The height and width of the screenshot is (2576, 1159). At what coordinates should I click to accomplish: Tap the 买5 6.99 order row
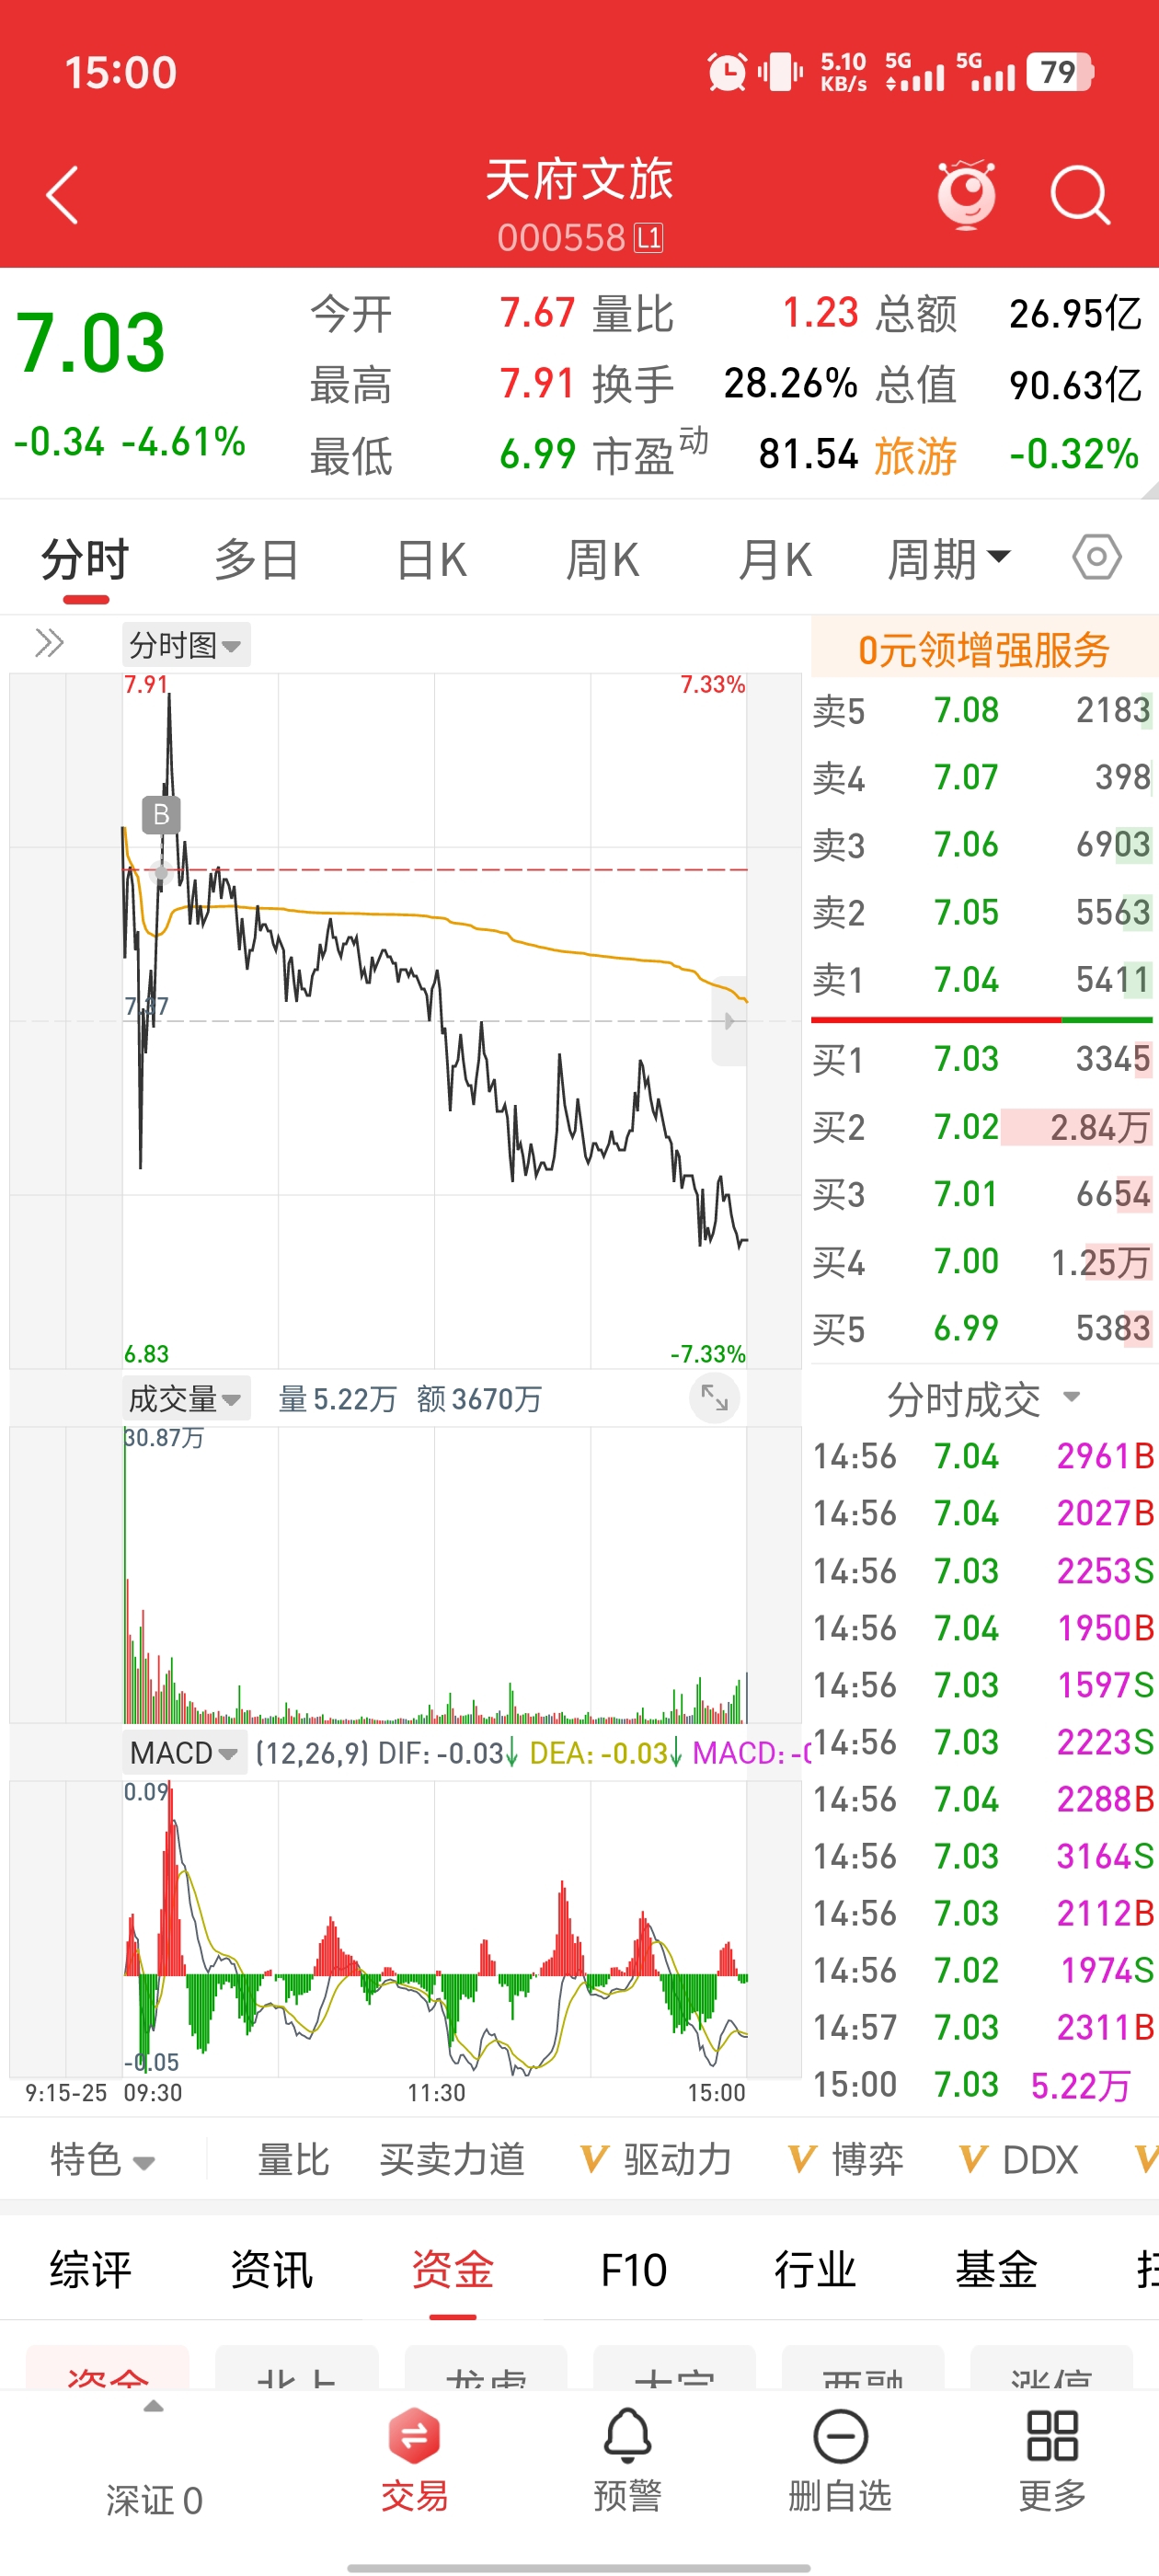pyautogui.click(x=982, y=1329)
